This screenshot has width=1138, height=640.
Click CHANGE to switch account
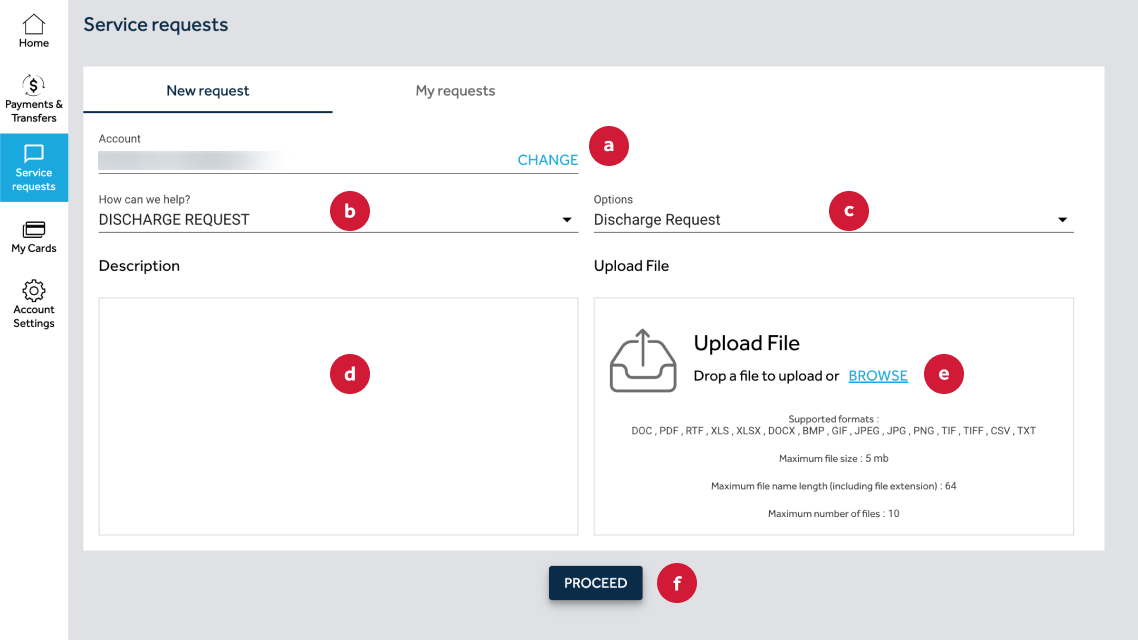(x=547, y=160)
